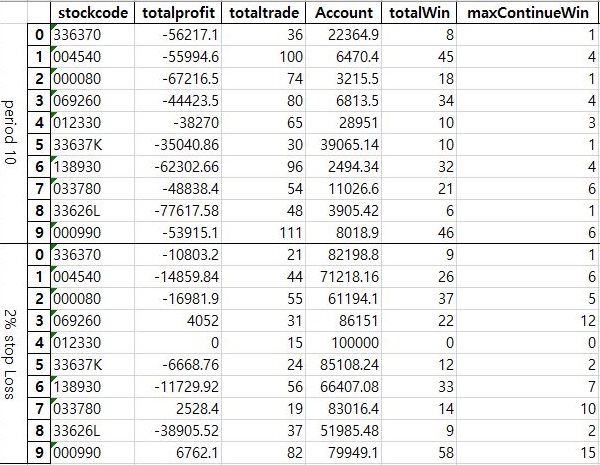Select the maxContinueWin column header

(528, 13)
